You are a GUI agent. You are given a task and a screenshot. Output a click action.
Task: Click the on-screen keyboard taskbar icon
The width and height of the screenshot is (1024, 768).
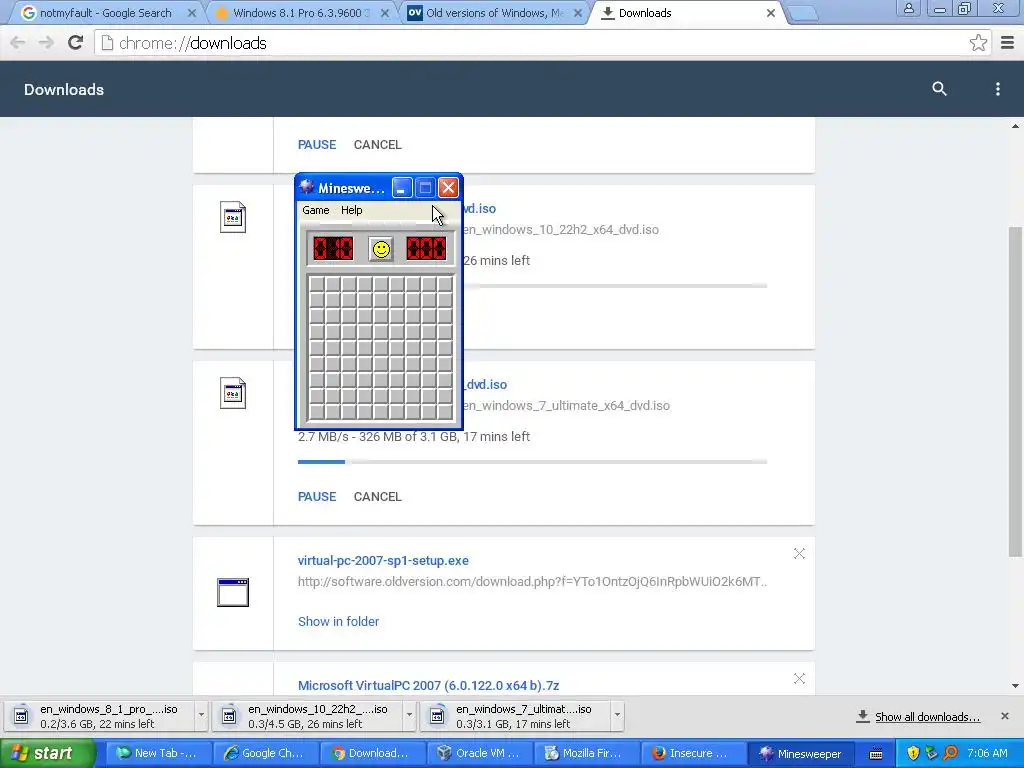pyautogui.click(x=876, y=754)
